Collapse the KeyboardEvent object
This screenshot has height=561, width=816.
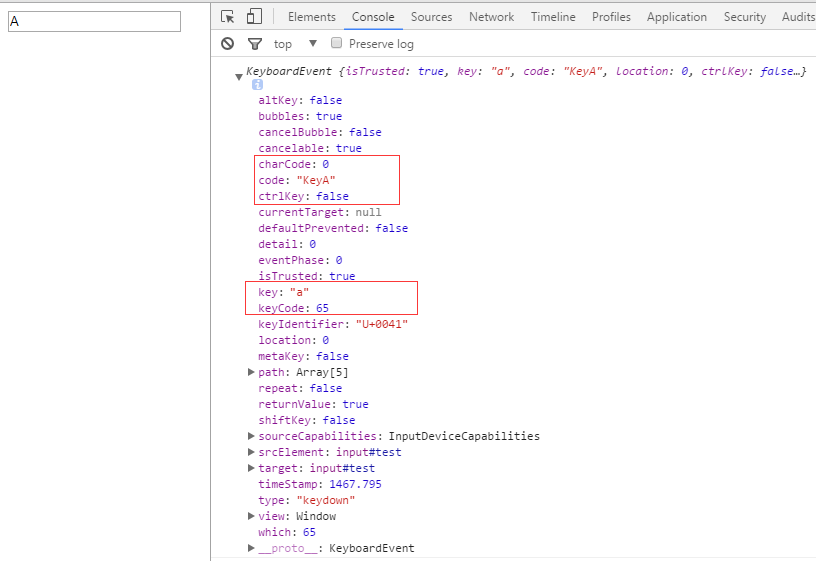click(239, 77)
